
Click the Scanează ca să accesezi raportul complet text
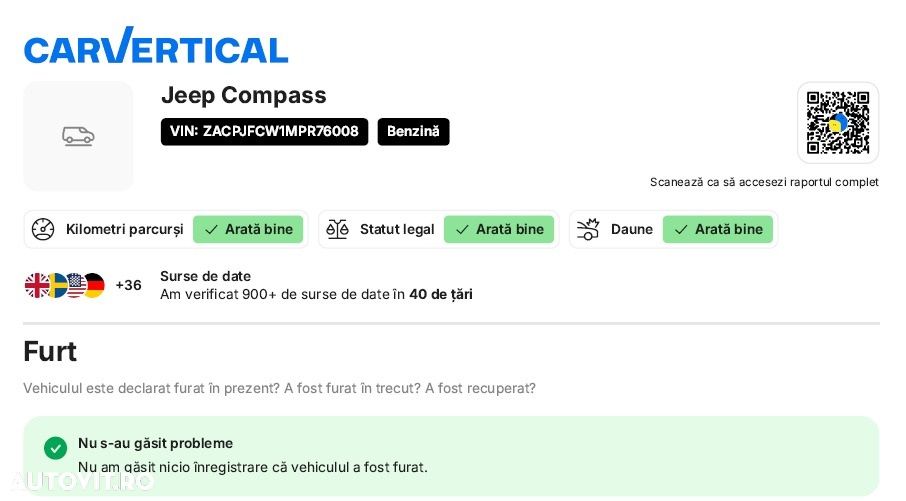pyautogui.click(x=764, y=182)
